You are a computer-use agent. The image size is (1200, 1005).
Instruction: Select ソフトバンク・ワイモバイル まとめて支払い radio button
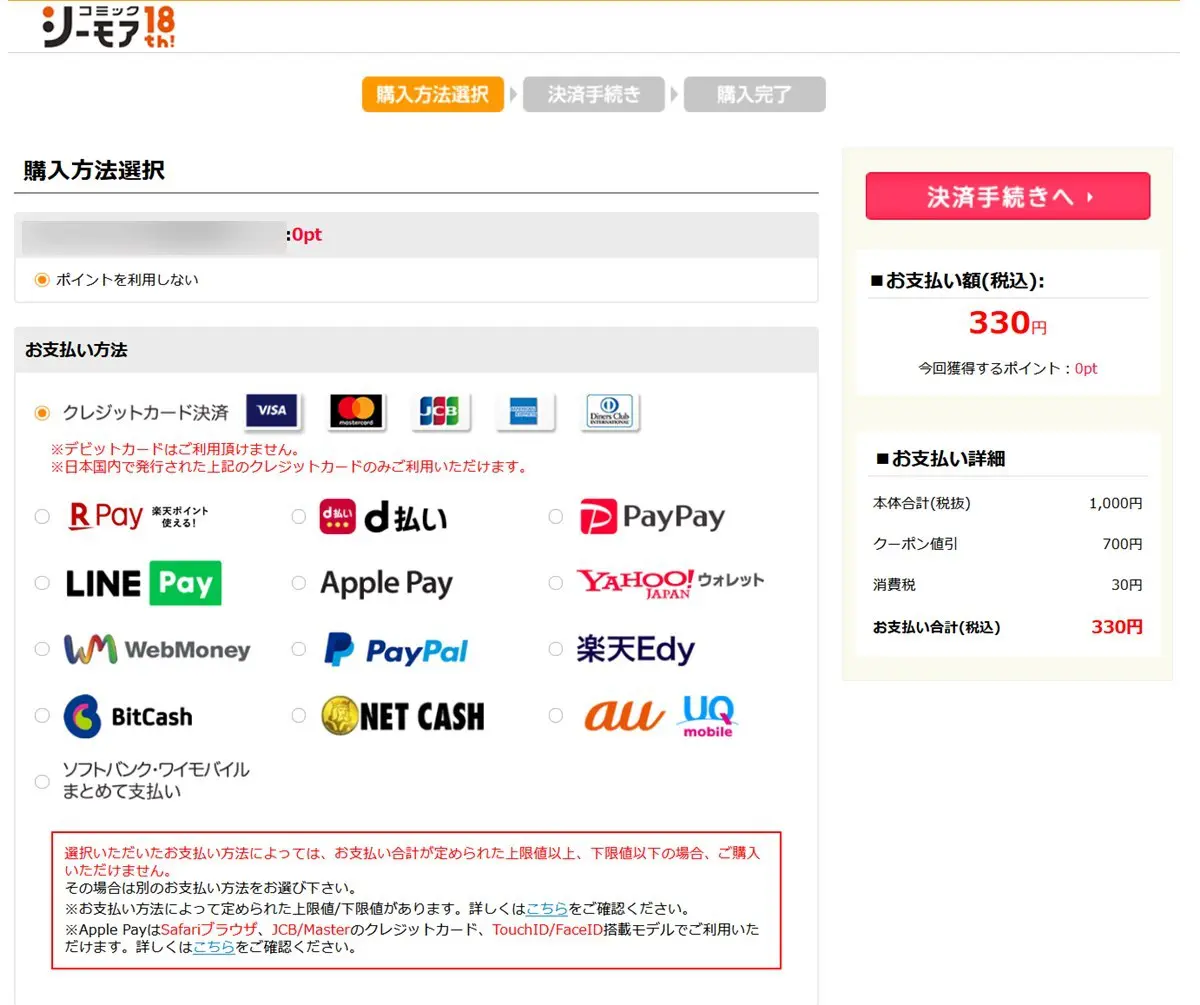pos(42,781)
